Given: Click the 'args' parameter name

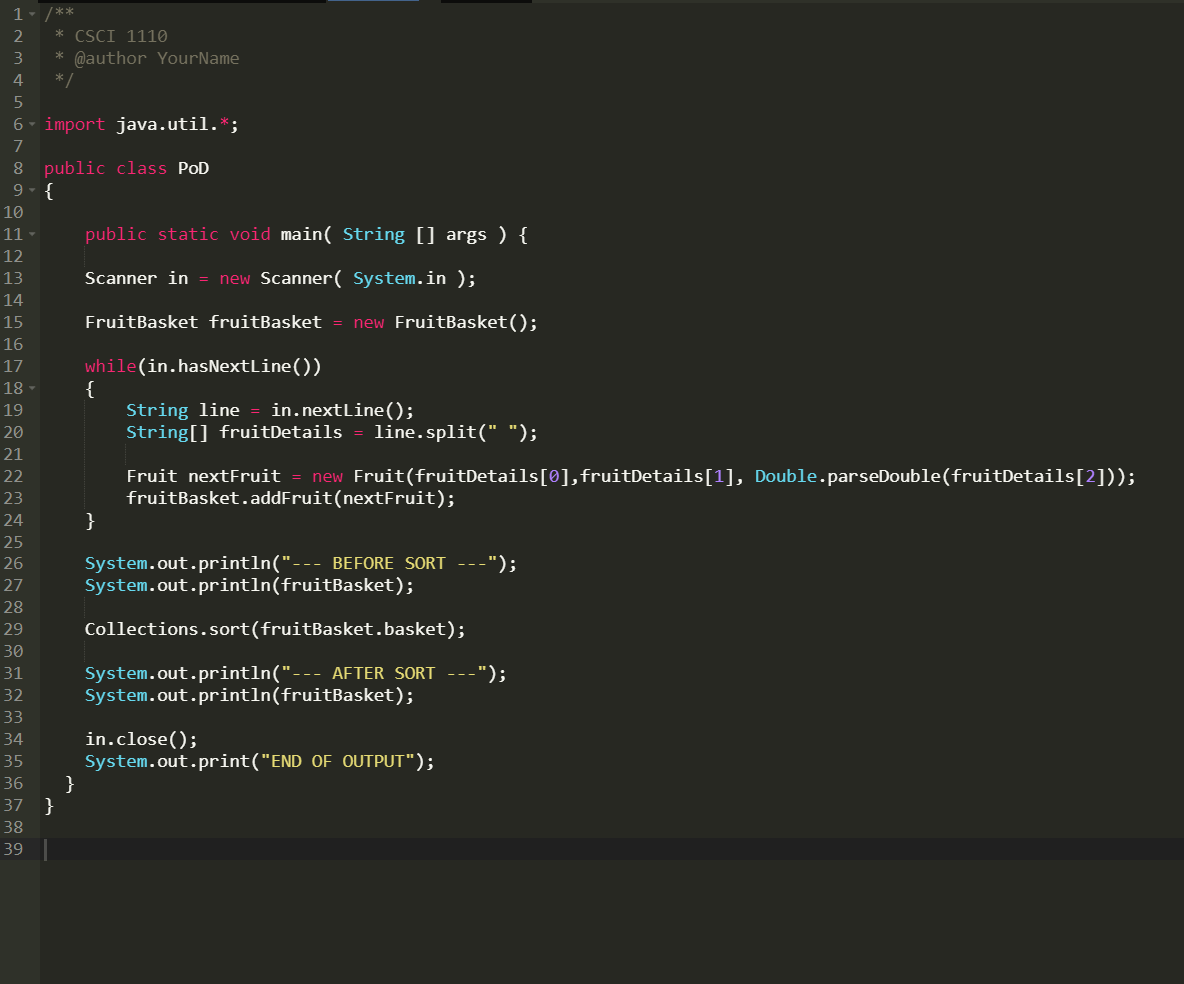Looking at the screenshot, I should pos(466,235).
